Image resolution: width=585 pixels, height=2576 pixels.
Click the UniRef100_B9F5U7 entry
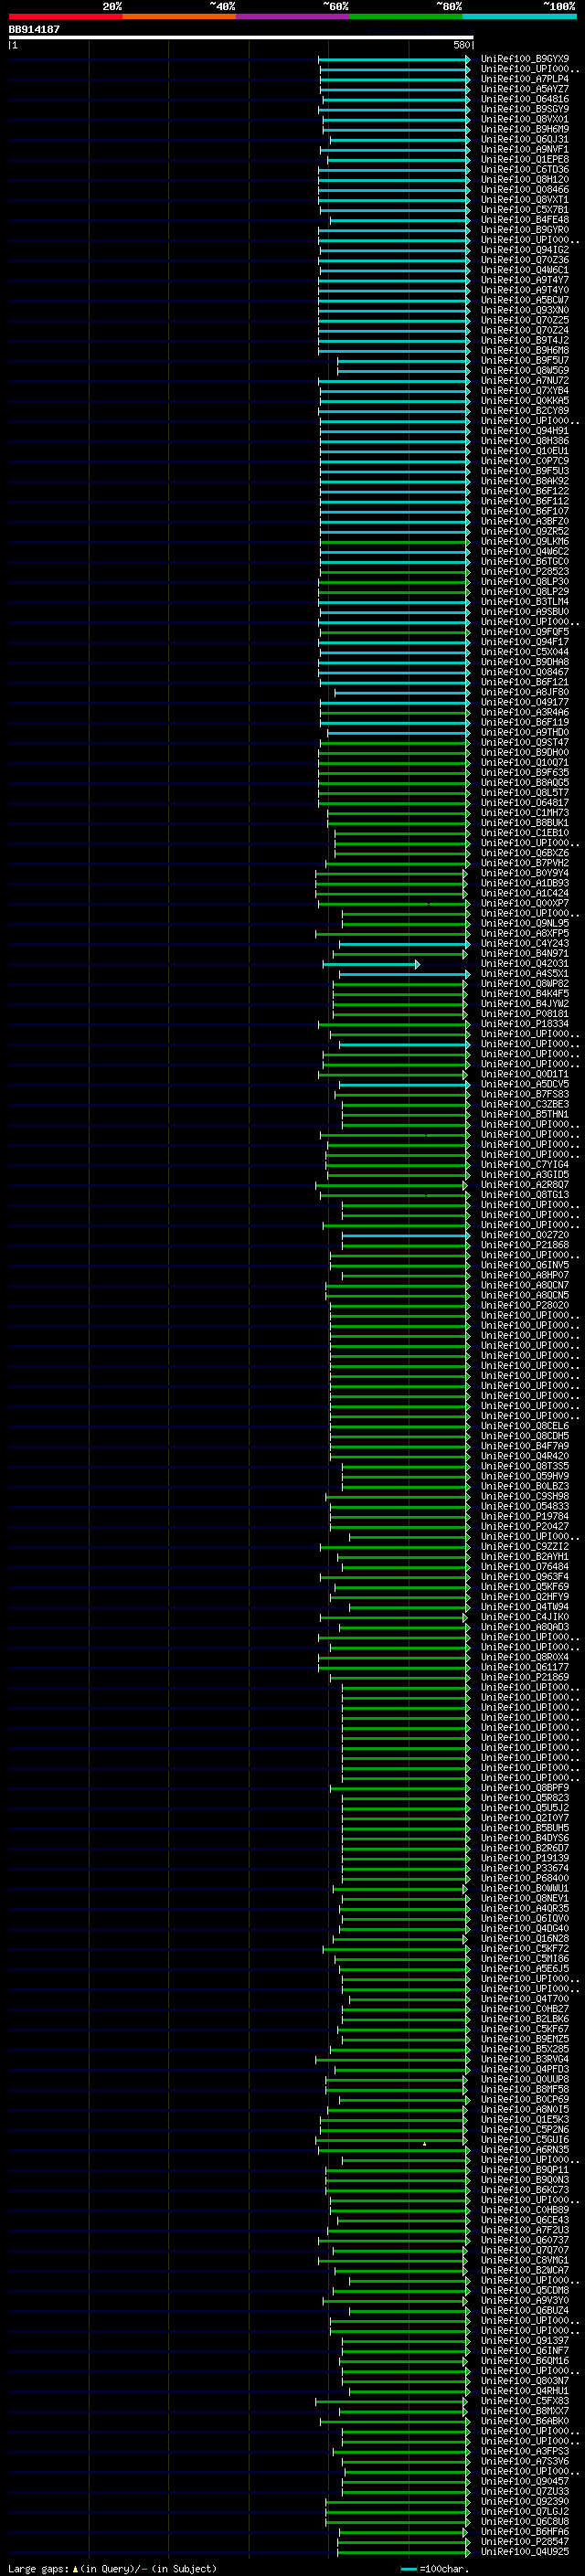point(524,360)
